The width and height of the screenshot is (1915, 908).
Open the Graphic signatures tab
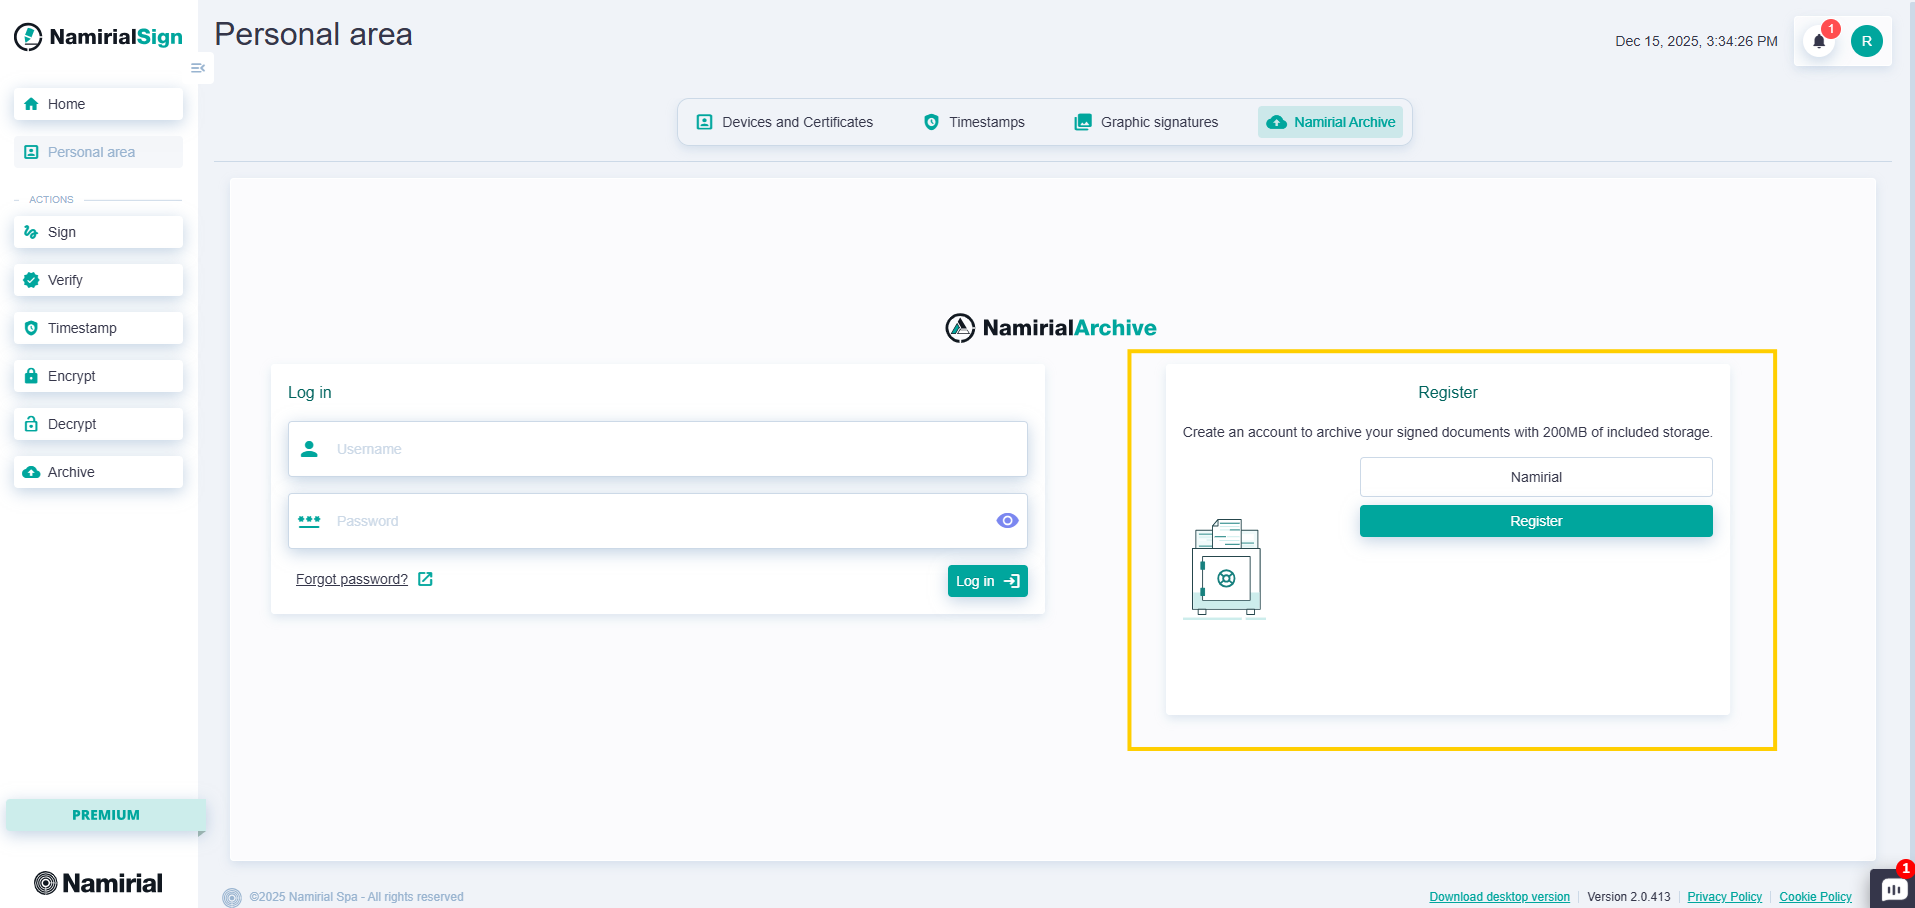(1145, 121)
